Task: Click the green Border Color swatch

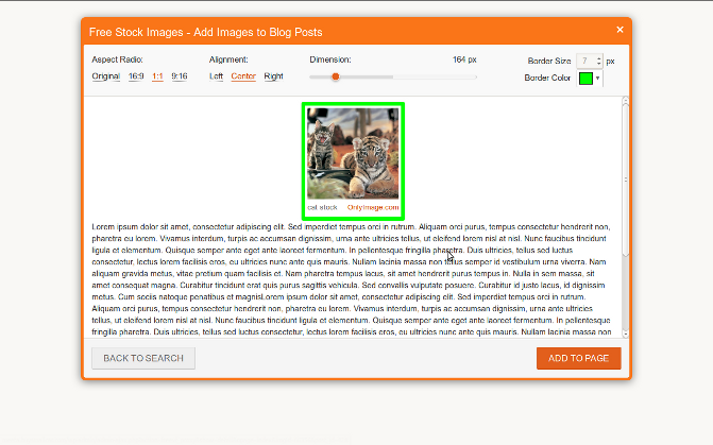Action: point(585,78)
